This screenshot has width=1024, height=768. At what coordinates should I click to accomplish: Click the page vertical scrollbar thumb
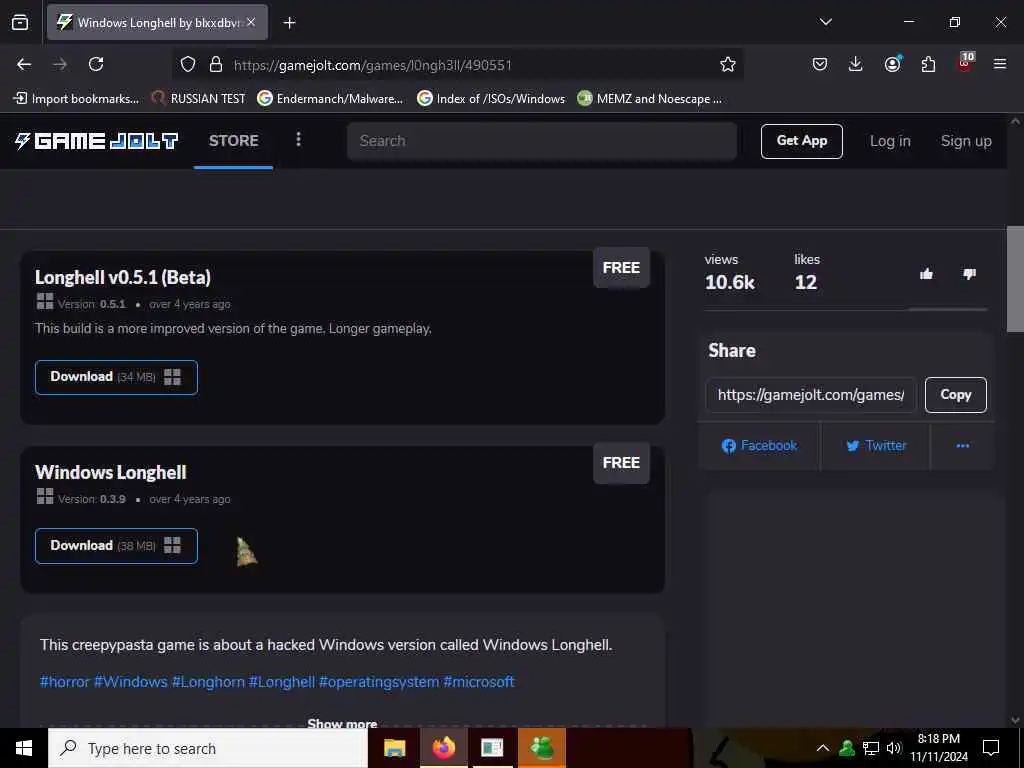pos(1014,279)
